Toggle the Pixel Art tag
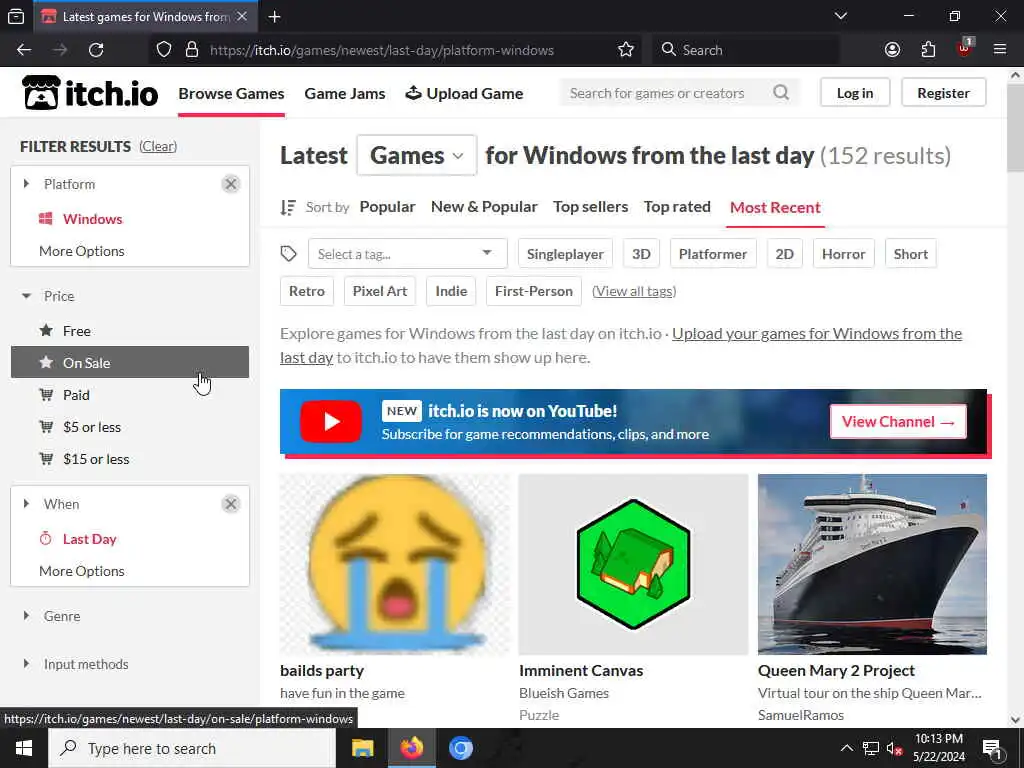The image size is (1024, 768). [379, 291]
